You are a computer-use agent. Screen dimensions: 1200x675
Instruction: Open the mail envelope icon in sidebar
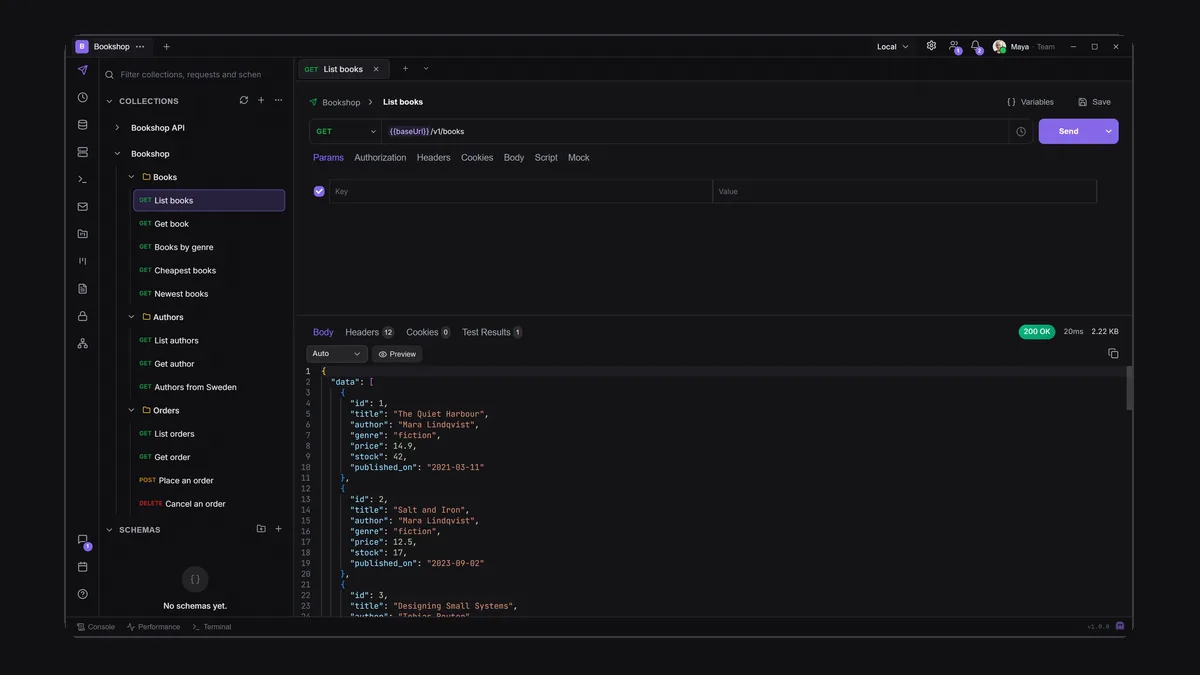(82, 207)
